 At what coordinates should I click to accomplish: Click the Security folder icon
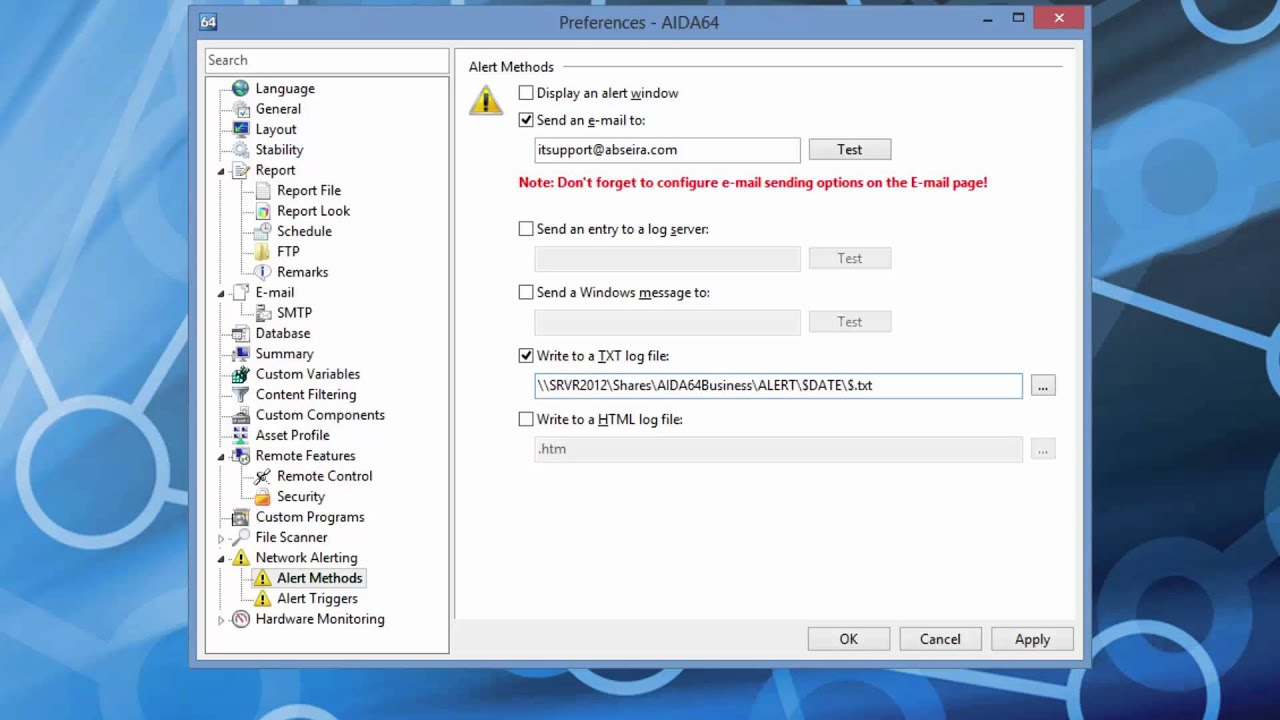tap(262, 496)
